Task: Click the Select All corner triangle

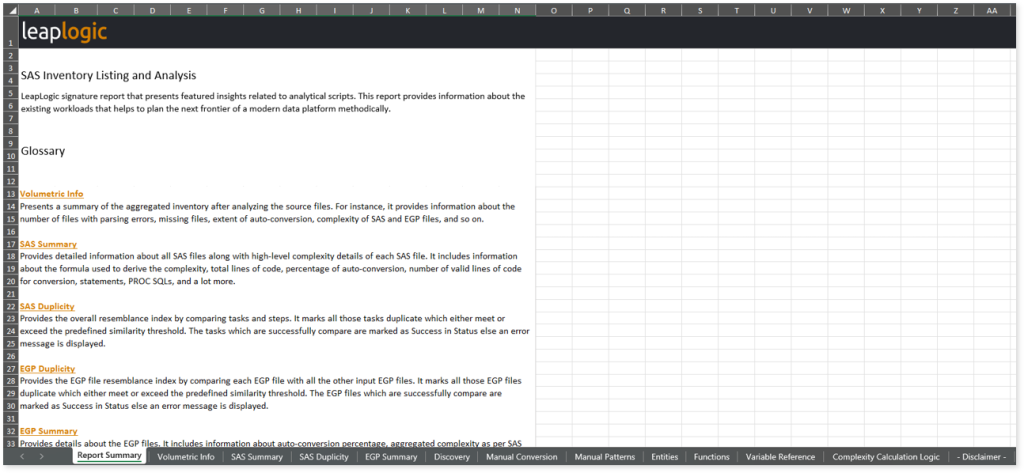Action: click(x=11, y=10)
